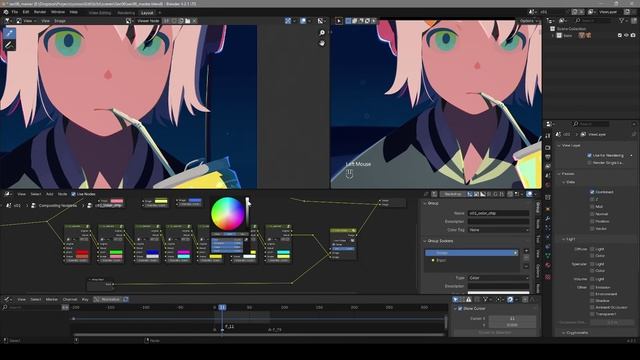Enable the Ambient Occlusion pass checkbox

click(592, 307)
